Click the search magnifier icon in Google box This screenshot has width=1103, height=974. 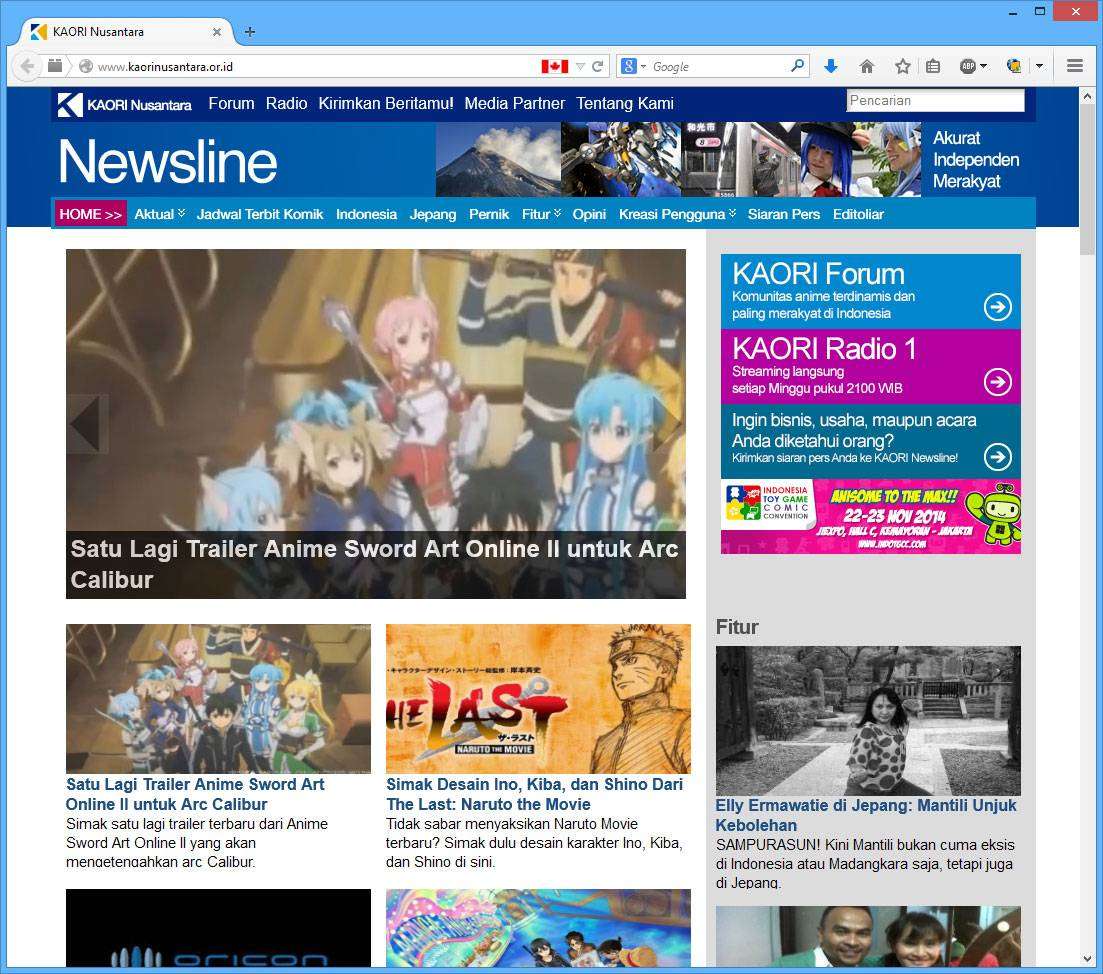click(x=797, y=65)
